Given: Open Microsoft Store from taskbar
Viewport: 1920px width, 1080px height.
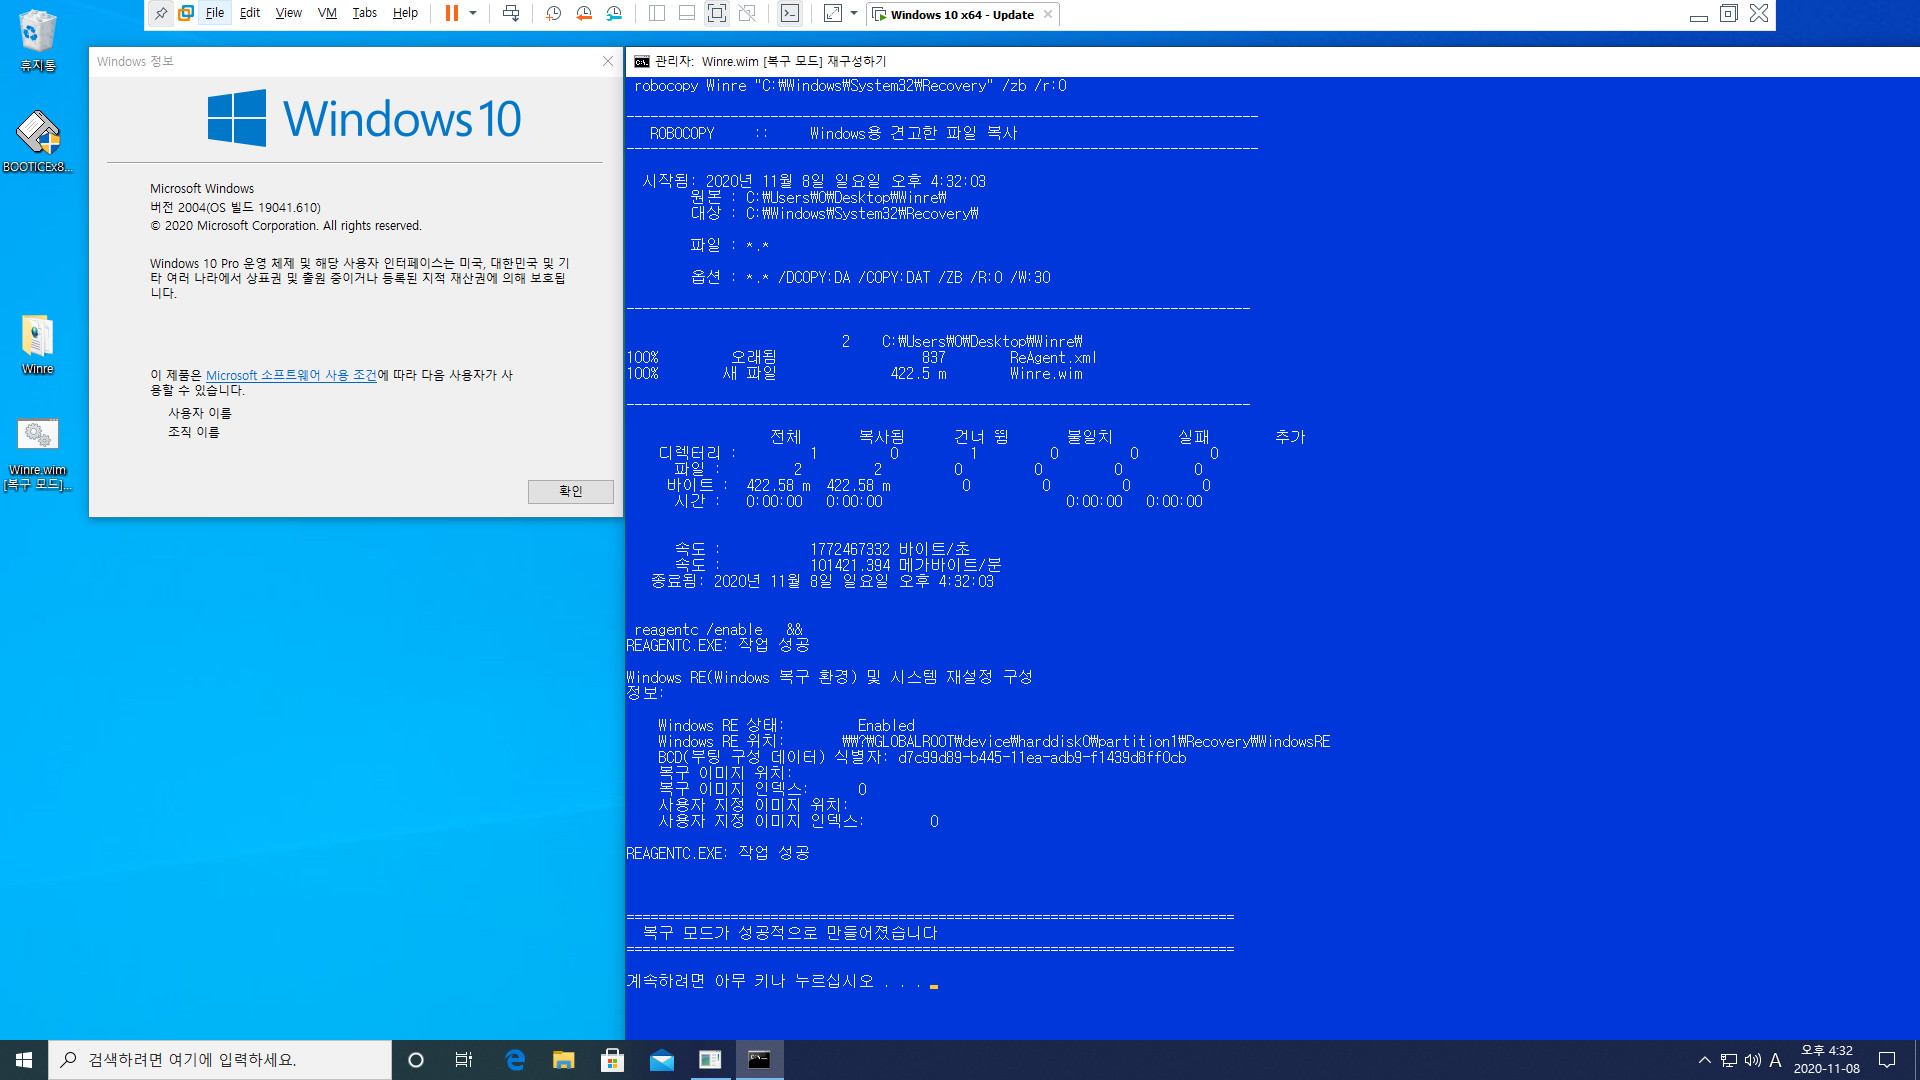Looking at the screenshot, I should [612, 1060].
